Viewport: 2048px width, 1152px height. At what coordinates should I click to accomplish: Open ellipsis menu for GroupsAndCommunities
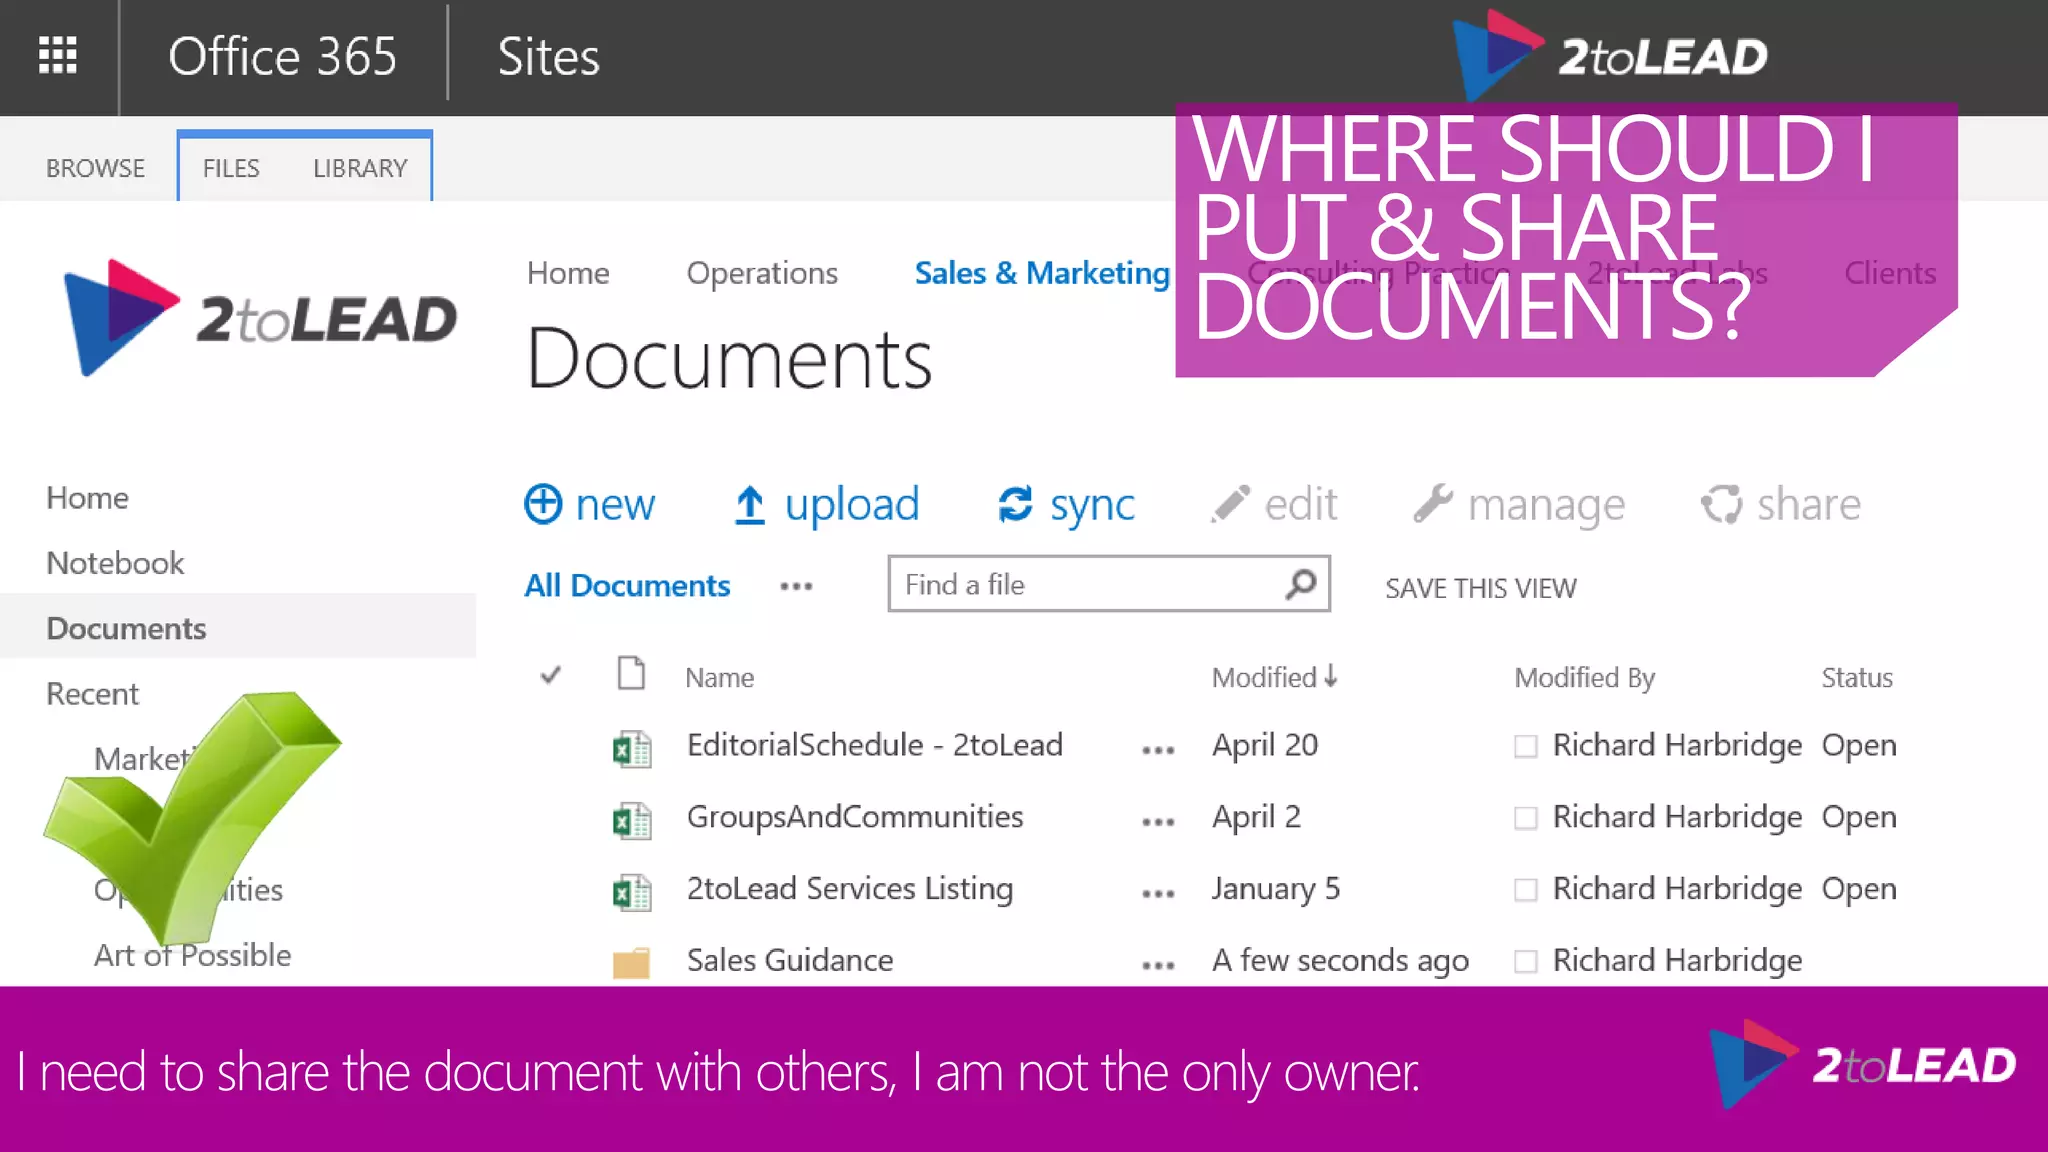click(x=1158, y=822)
